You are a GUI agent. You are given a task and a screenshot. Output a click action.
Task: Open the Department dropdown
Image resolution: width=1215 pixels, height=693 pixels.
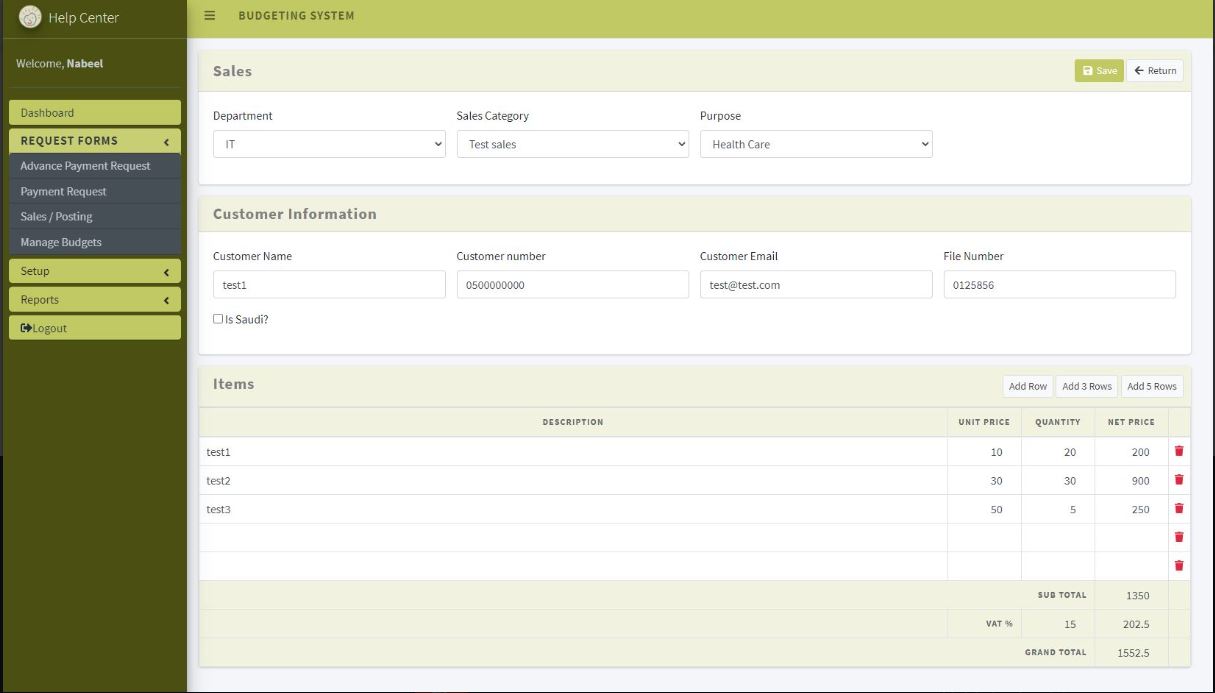(x=329, y=144)
